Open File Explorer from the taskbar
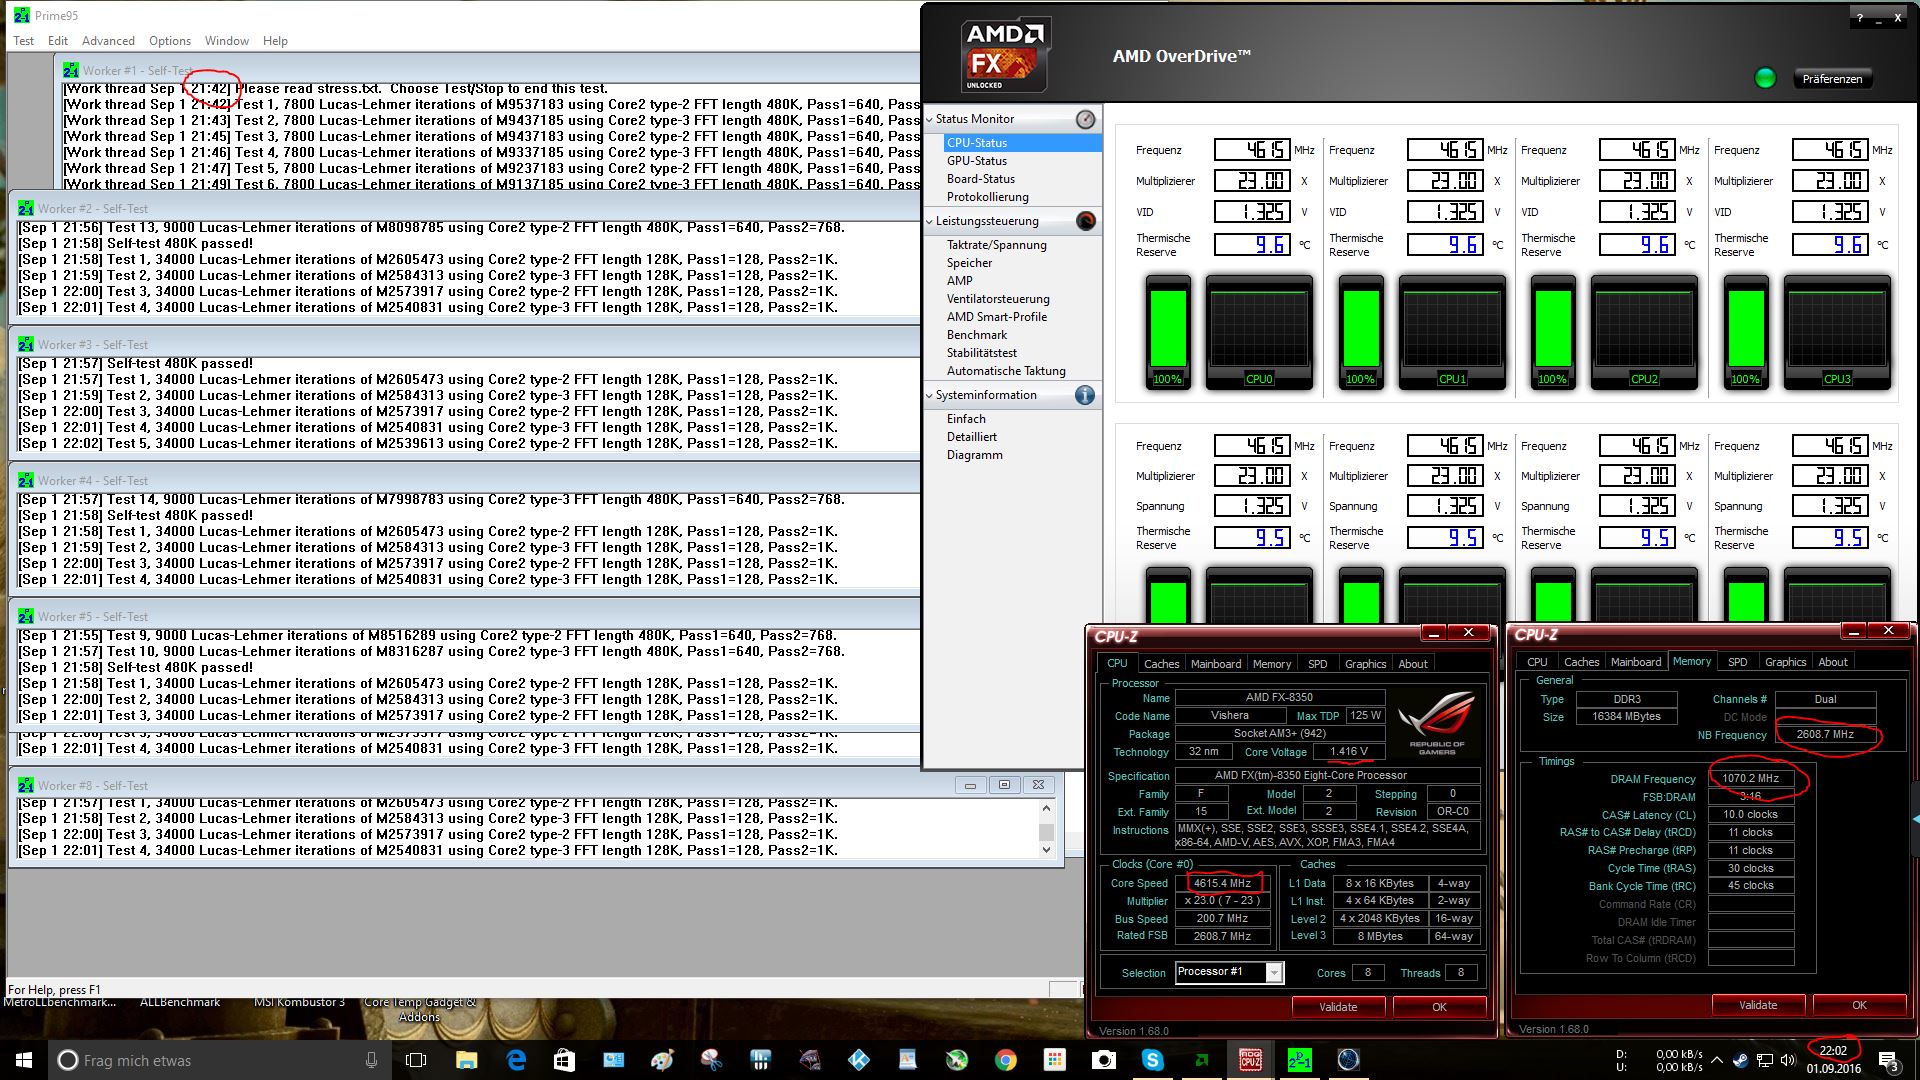The width and height of the screenshot is (1920, 1080). (x=466, y=1060)
